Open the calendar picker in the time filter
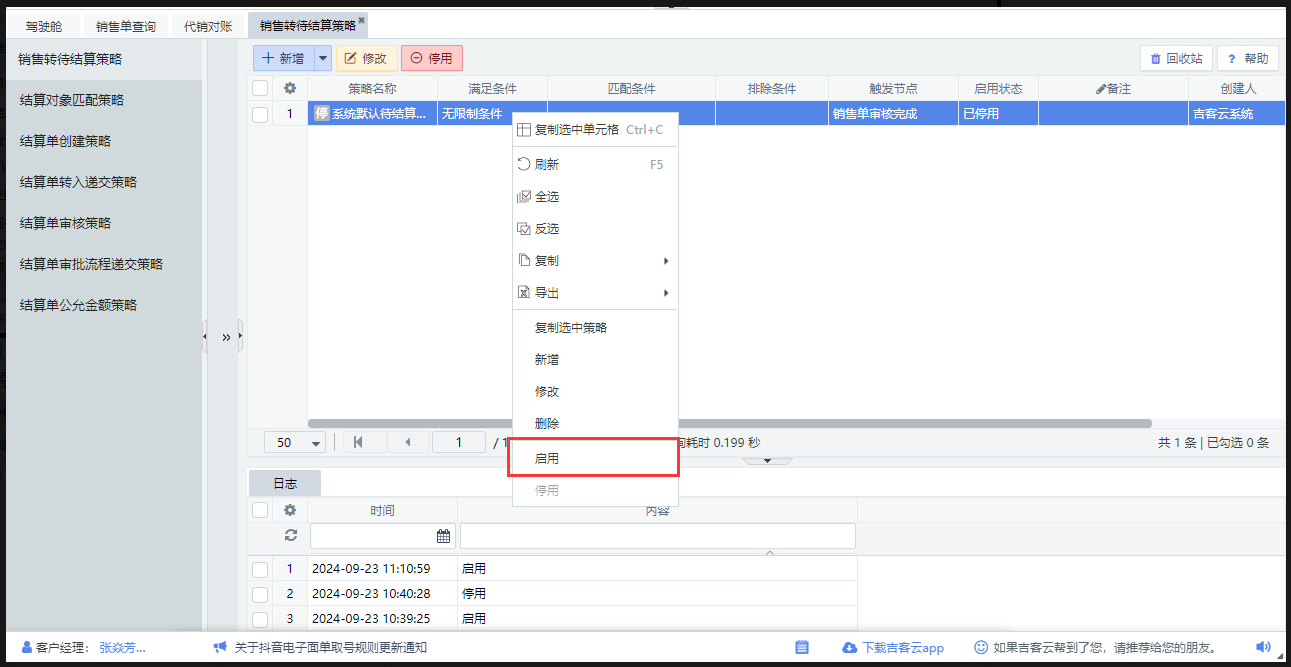1291x667 pixels. [443, 536]
